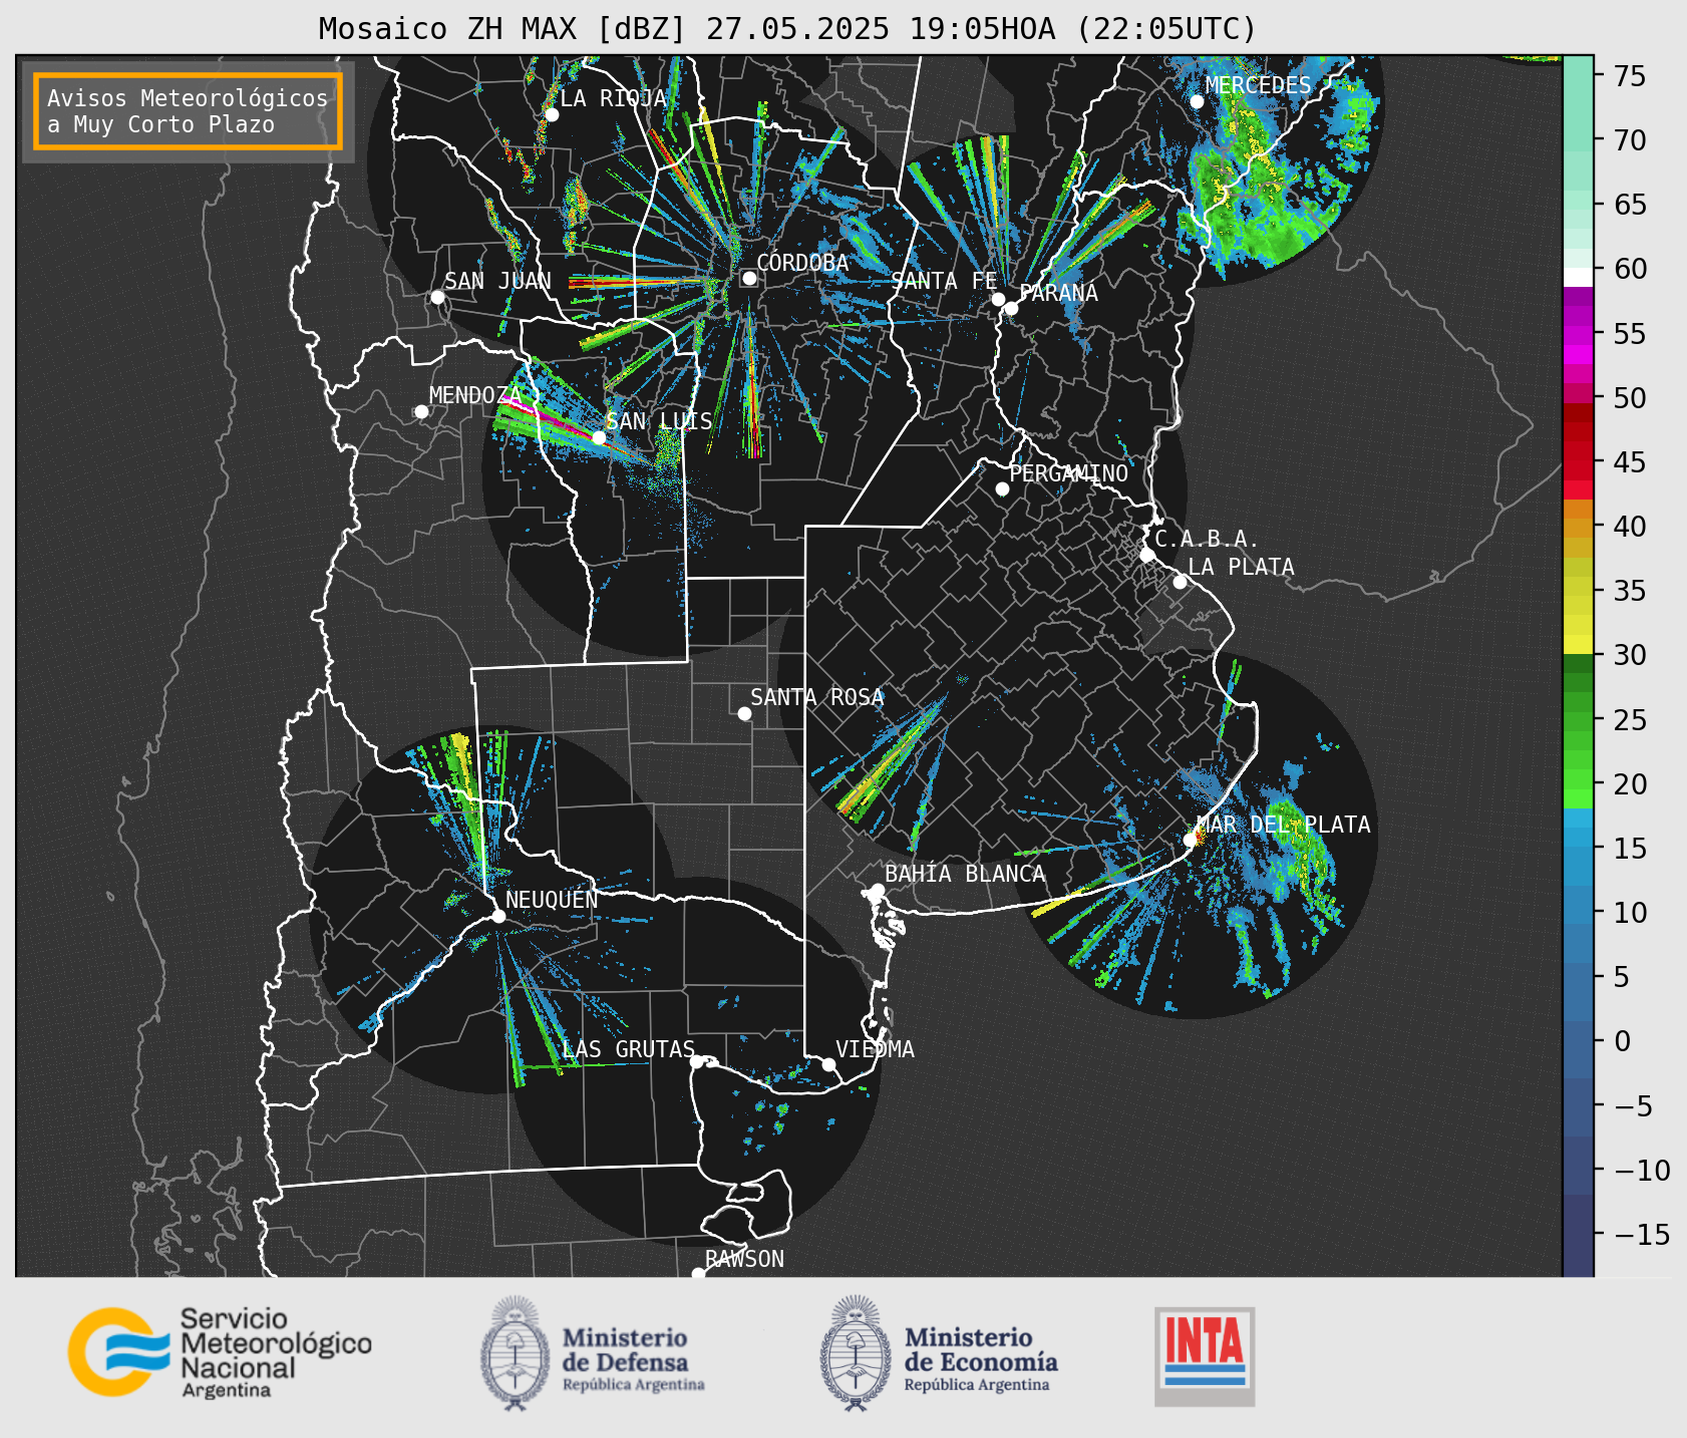Click the 'MAR DEL PLATA' map label
This screenshot has width=1687, height=1438.
tap(1283, 825)
